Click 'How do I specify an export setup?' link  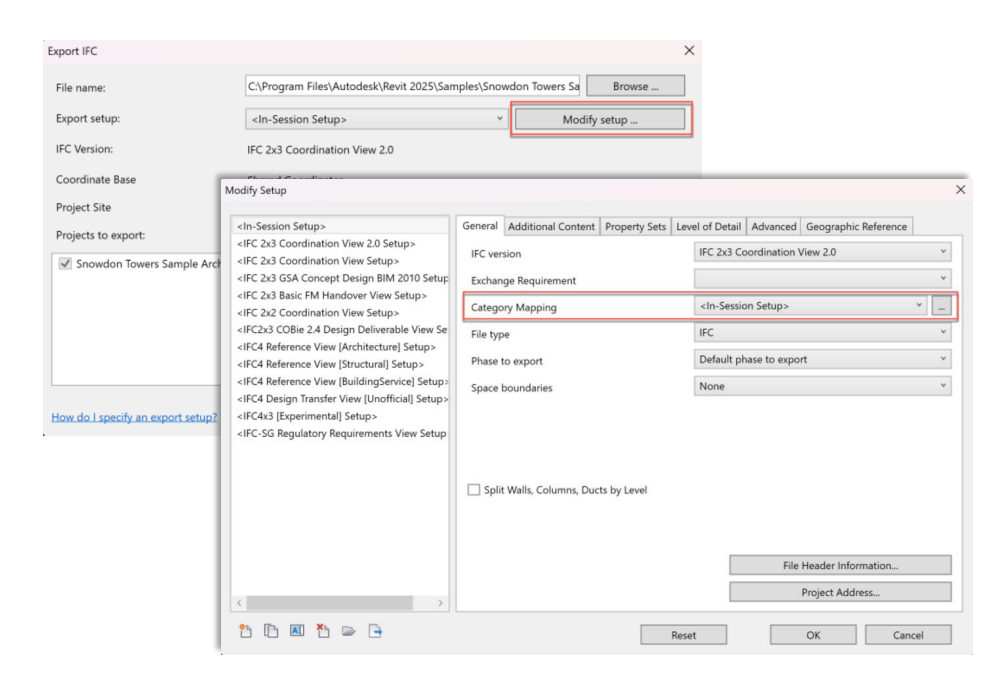click(134, 417)
